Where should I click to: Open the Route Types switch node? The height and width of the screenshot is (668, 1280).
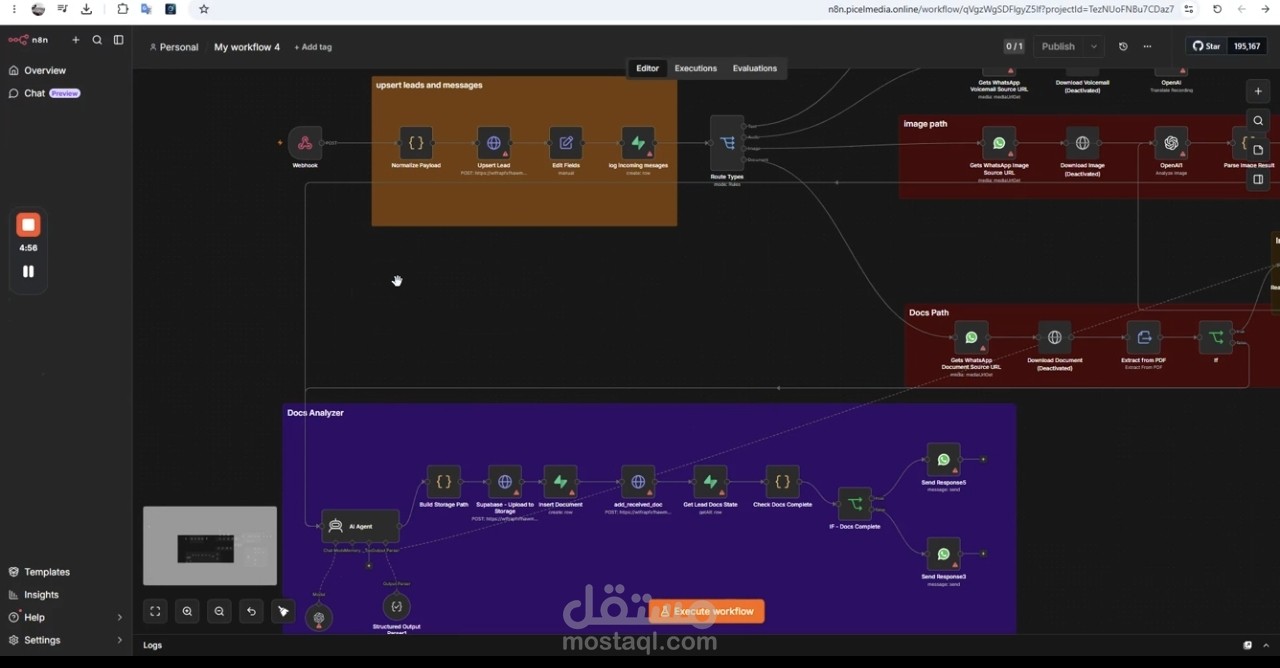[x=727, y=143]
